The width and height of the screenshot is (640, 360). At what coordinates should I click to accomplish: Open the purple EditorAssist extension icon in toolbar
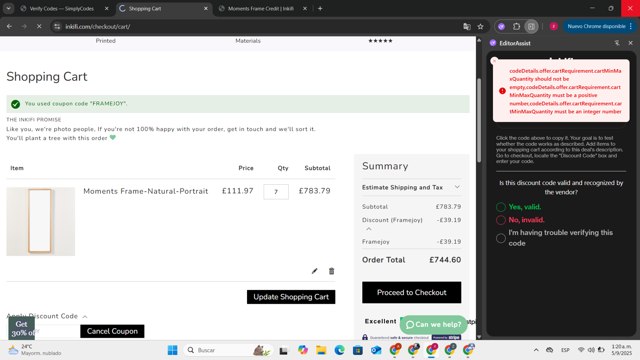click(501, 27)
